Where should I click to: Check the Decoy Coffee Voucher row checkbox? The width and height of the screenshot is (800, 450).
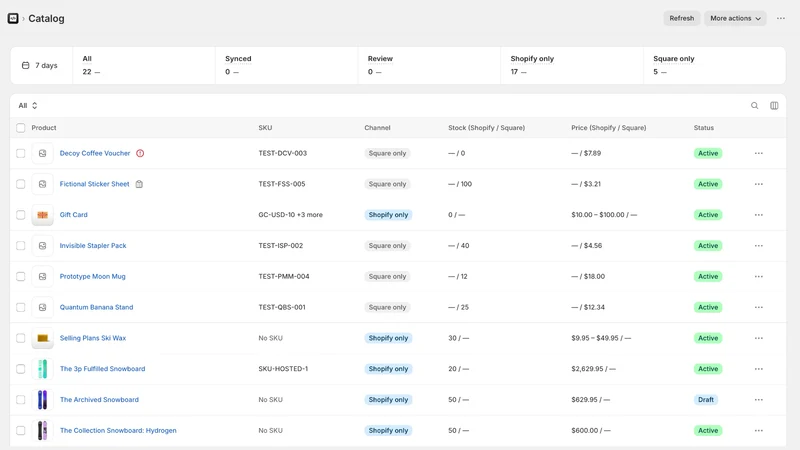20,153
